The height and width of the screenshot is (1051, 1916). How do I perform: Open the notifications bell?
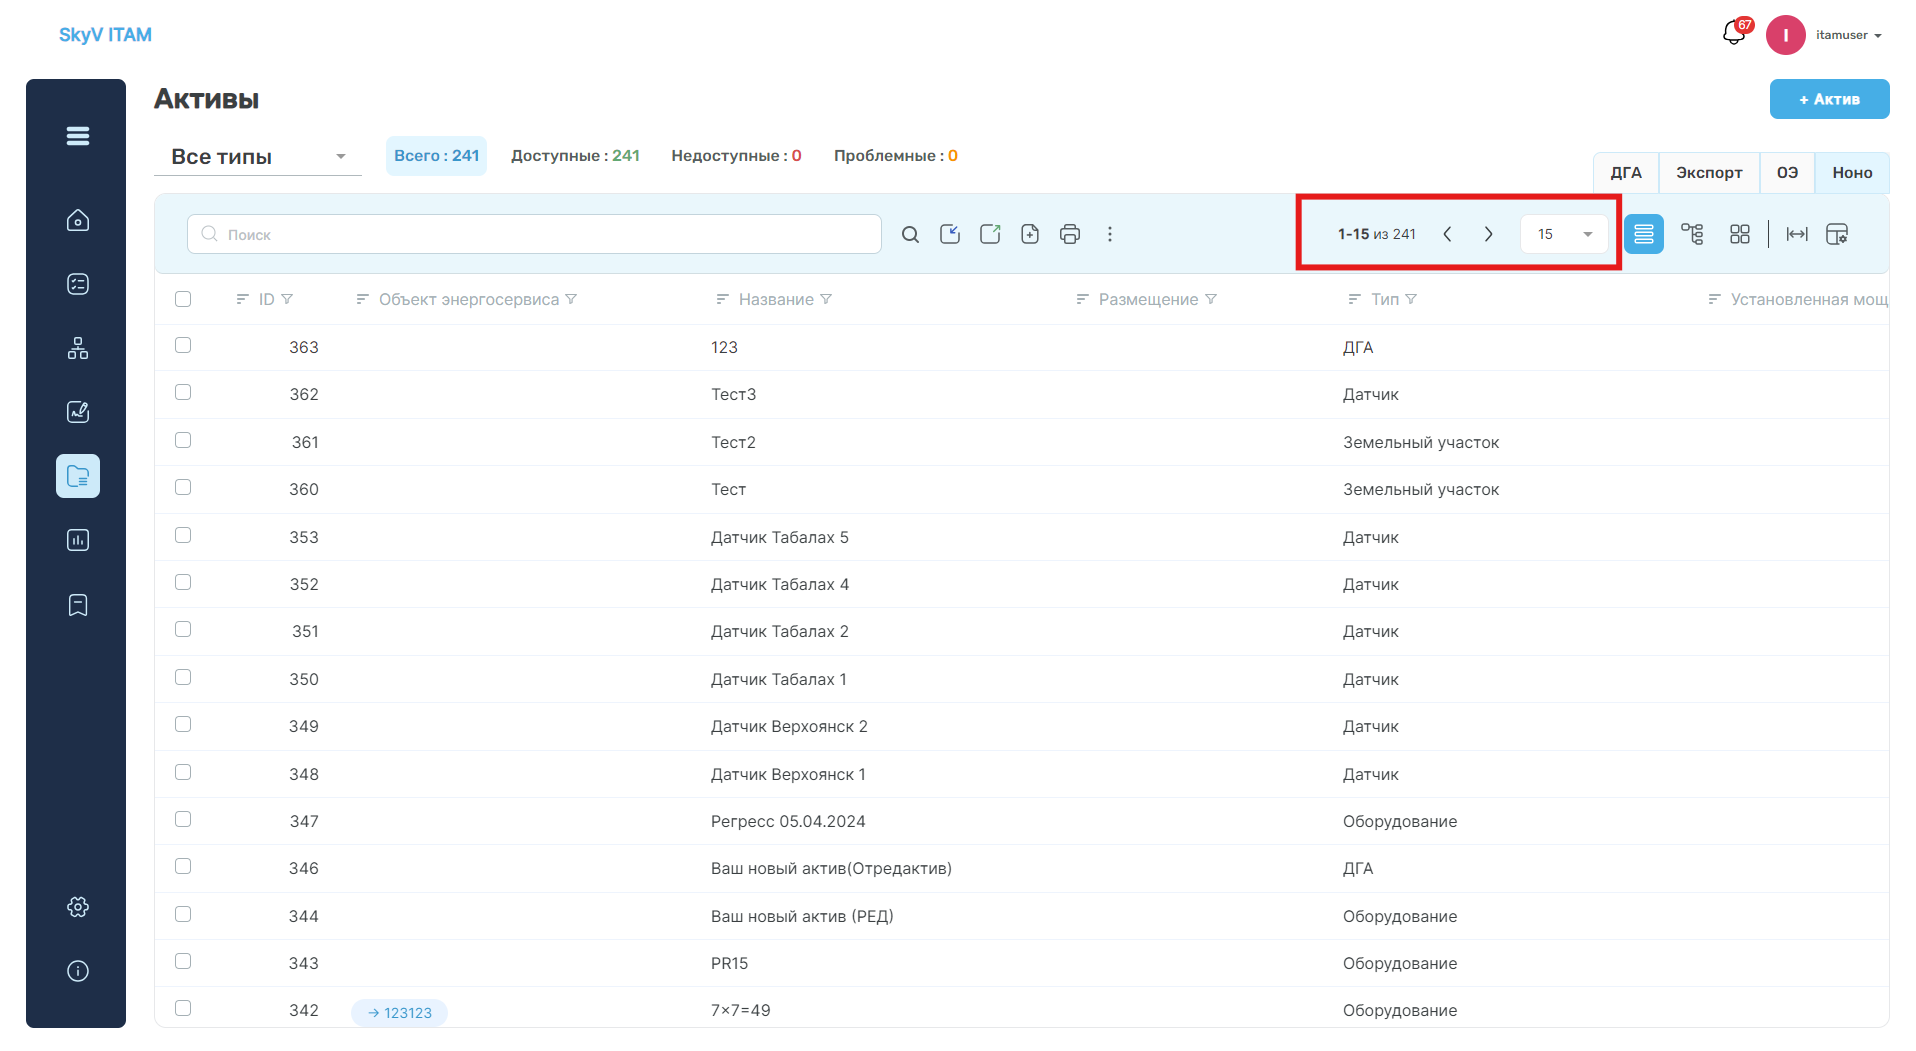pyautogui.click(x=1735, y=34)
